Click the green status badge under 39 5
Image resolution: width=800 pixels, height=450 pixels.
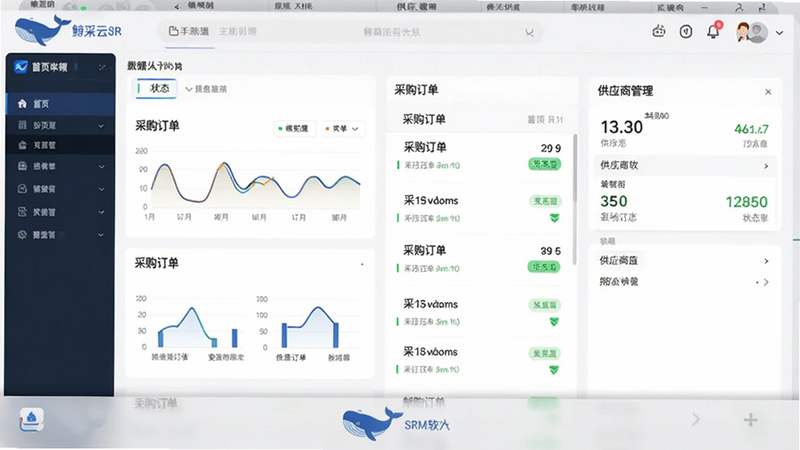[x=544, y=267]
